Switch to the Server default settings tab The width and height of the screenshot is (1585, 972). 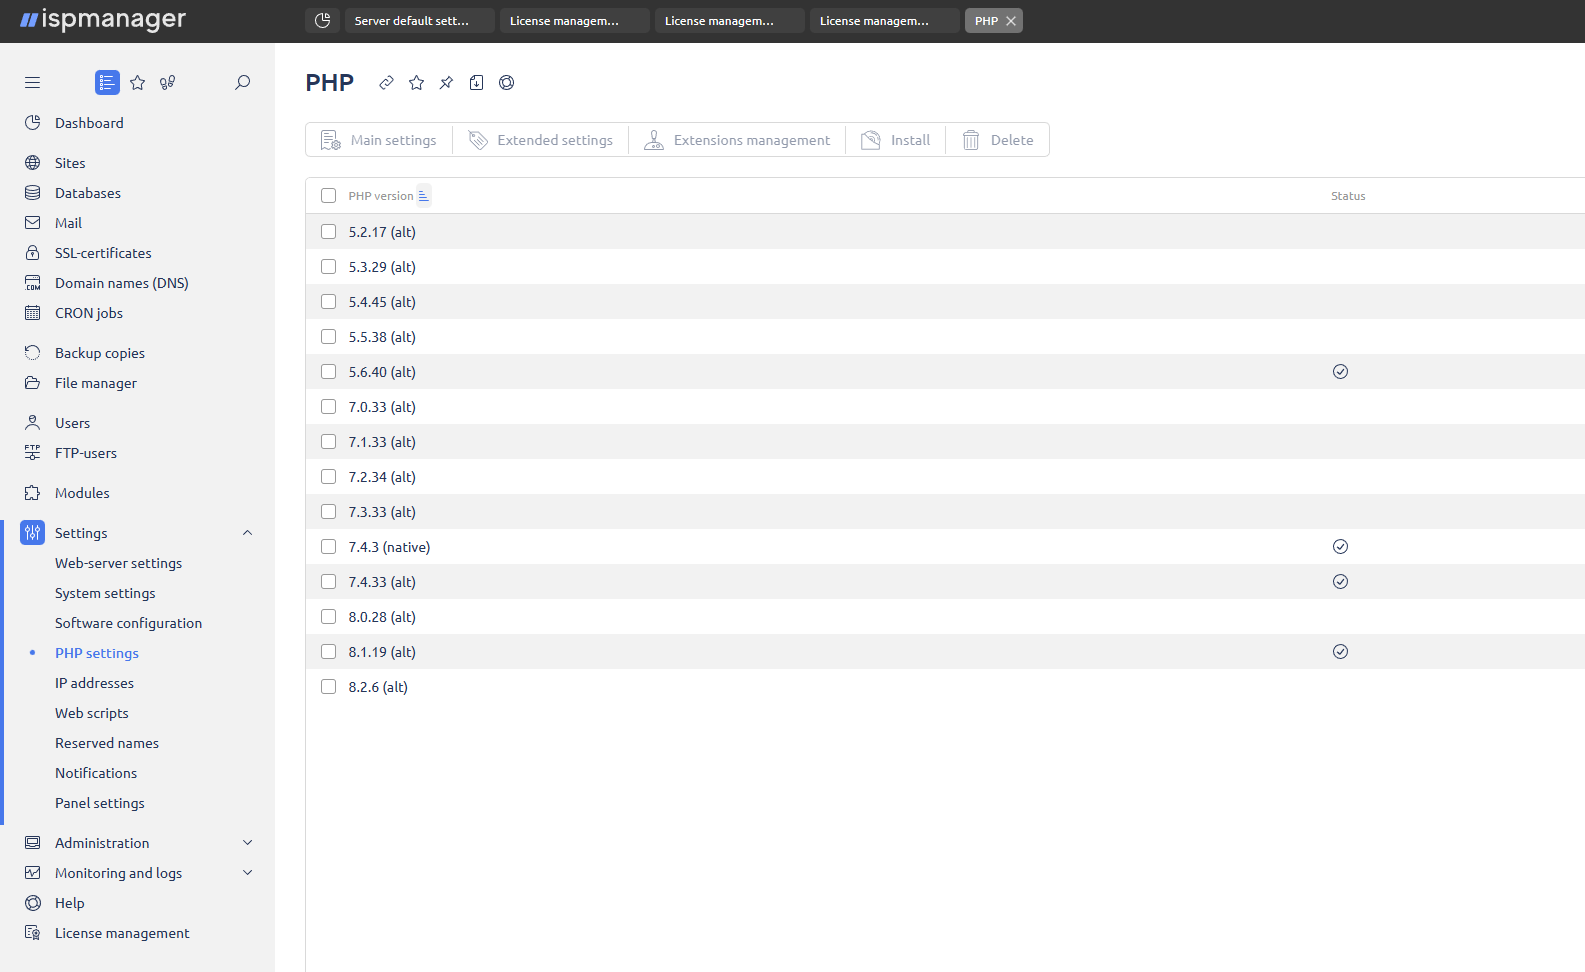pyautogui.click(x=419, y=20)
